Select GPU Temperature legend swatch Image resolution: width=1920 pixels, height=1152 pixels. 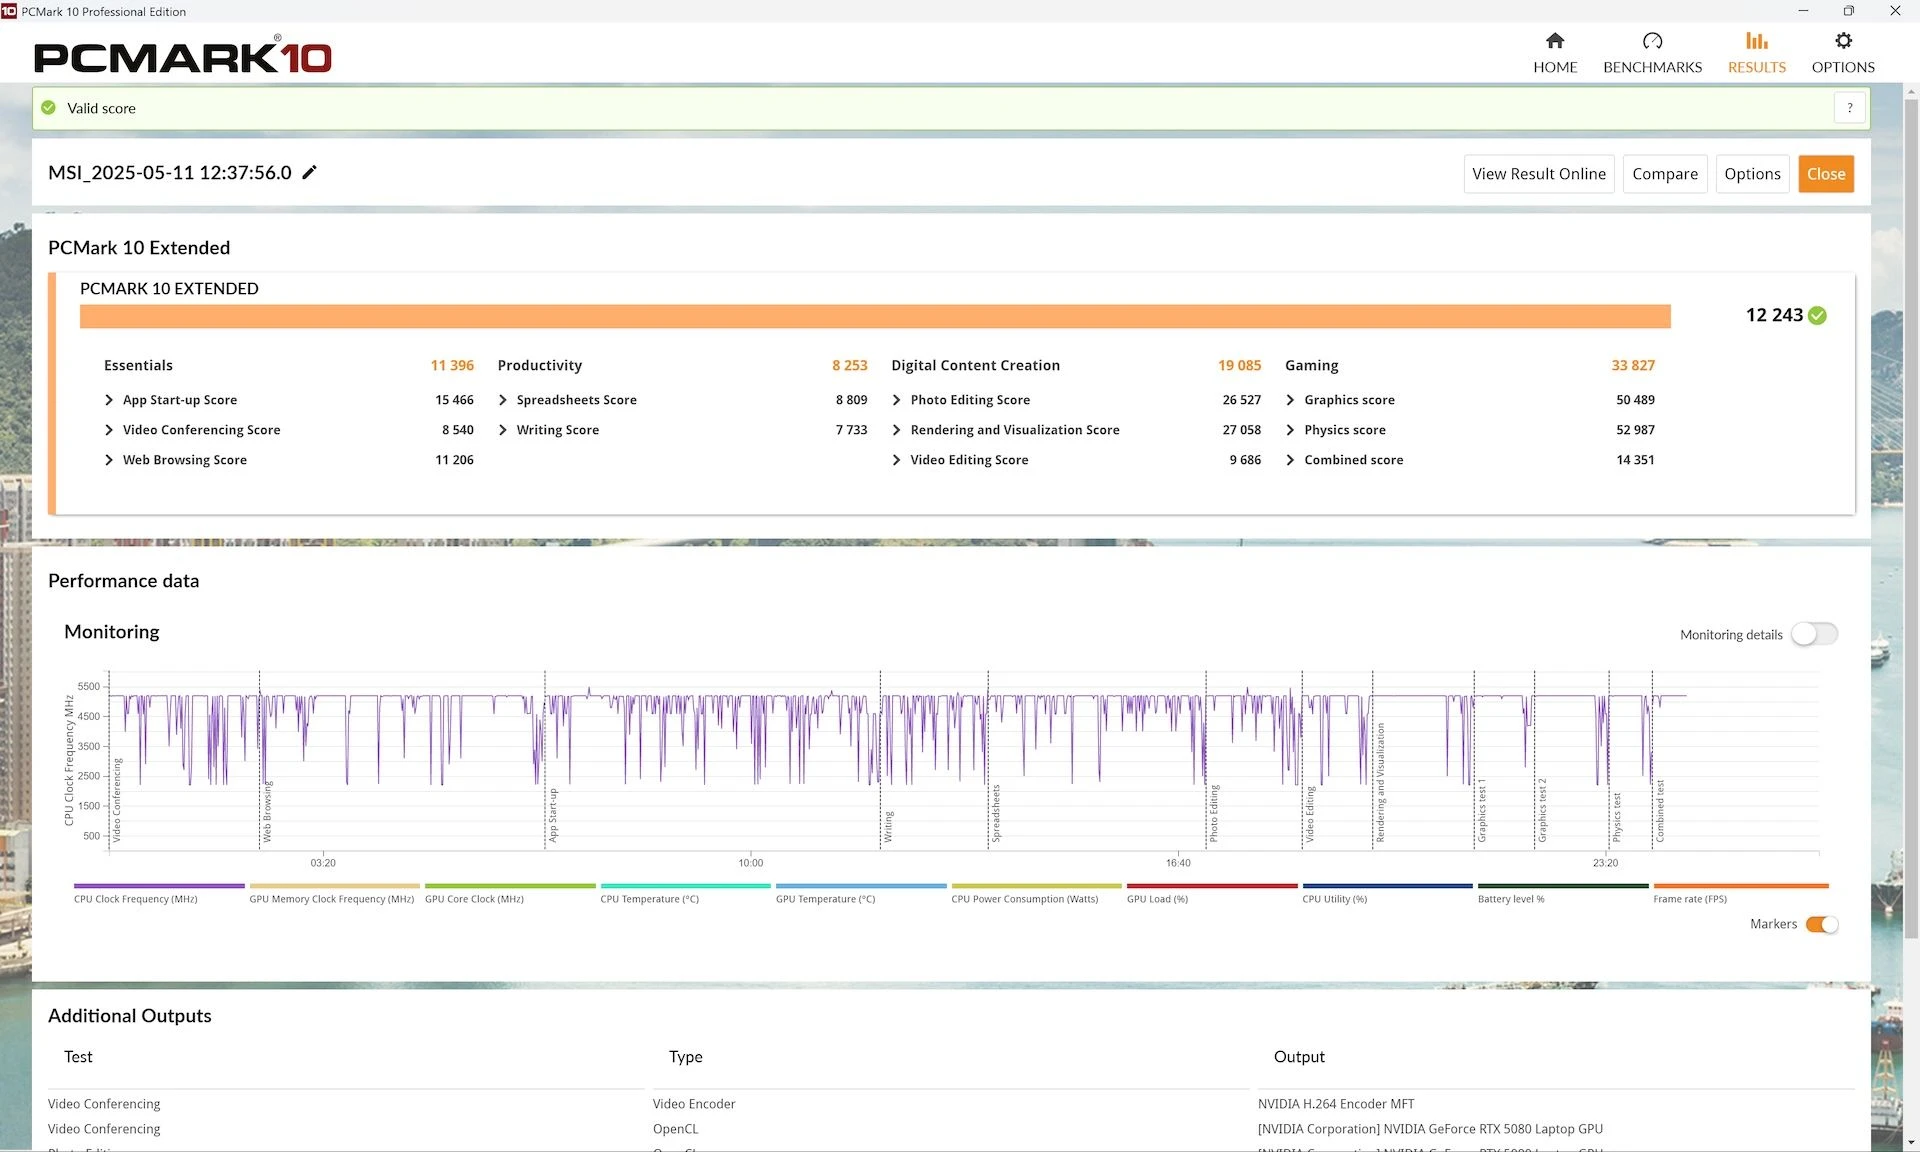click(861, 886)
